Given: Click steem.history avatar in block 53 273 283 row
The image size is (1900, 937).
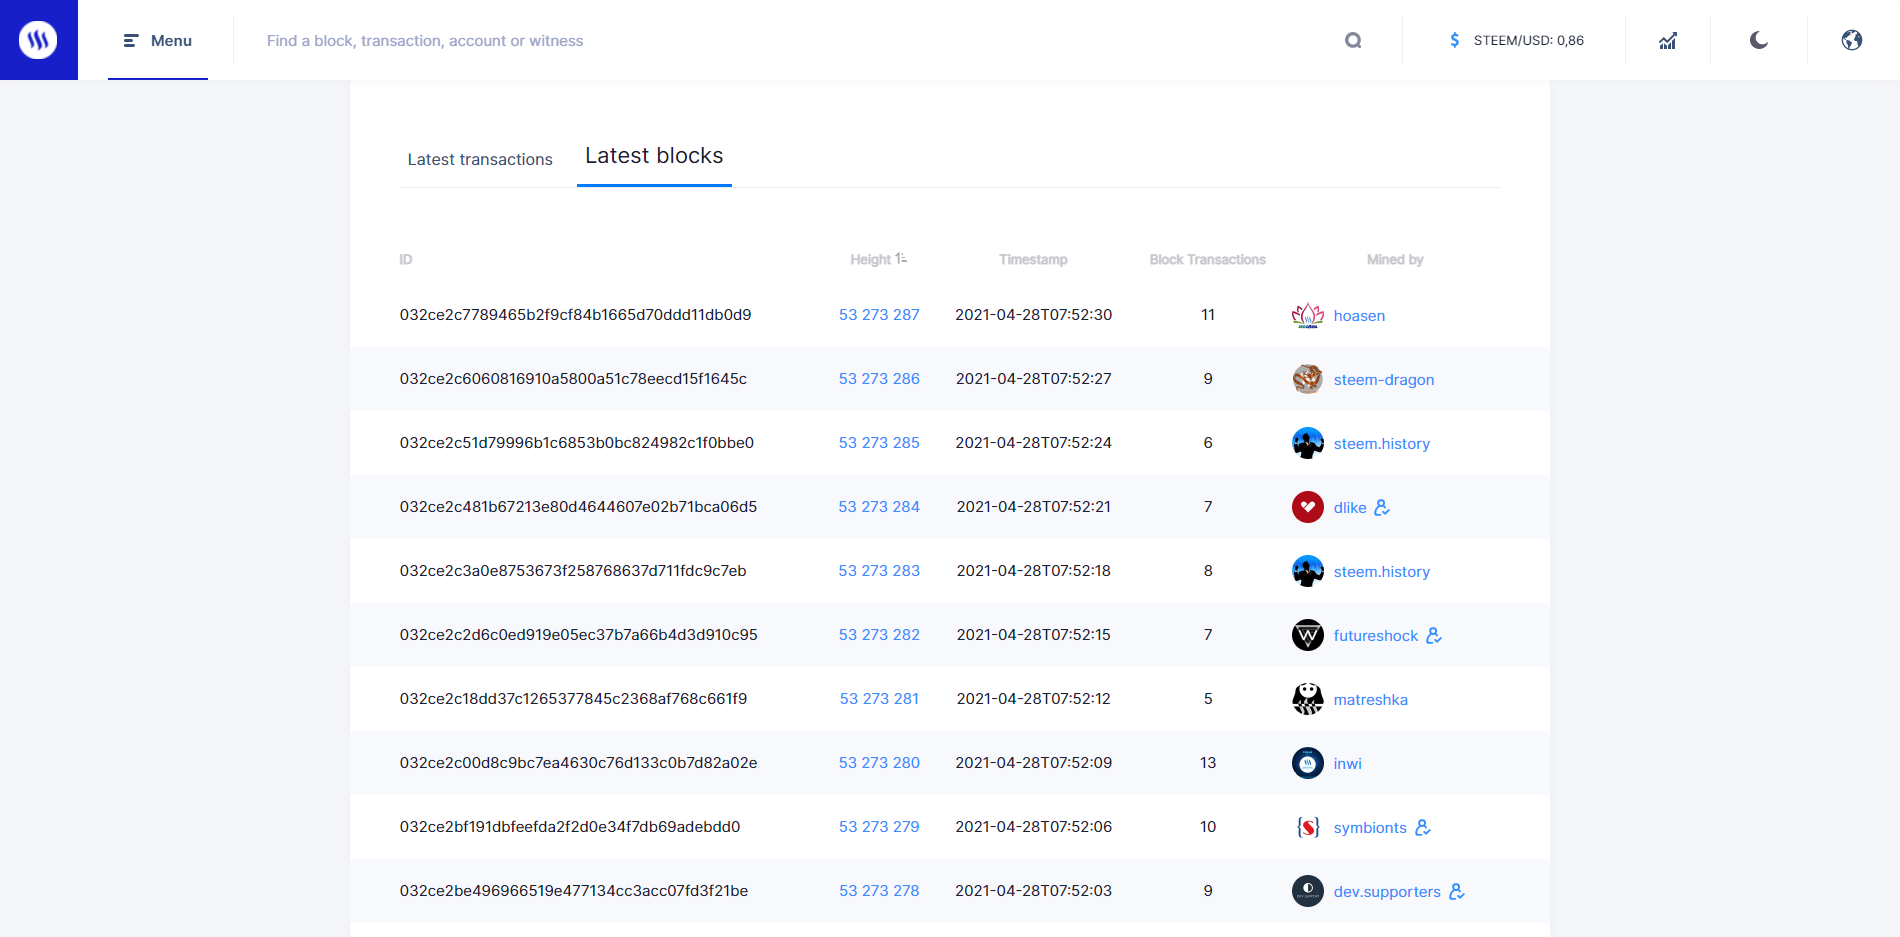Looking at the screenshot, I should (x=1308, y=571).
